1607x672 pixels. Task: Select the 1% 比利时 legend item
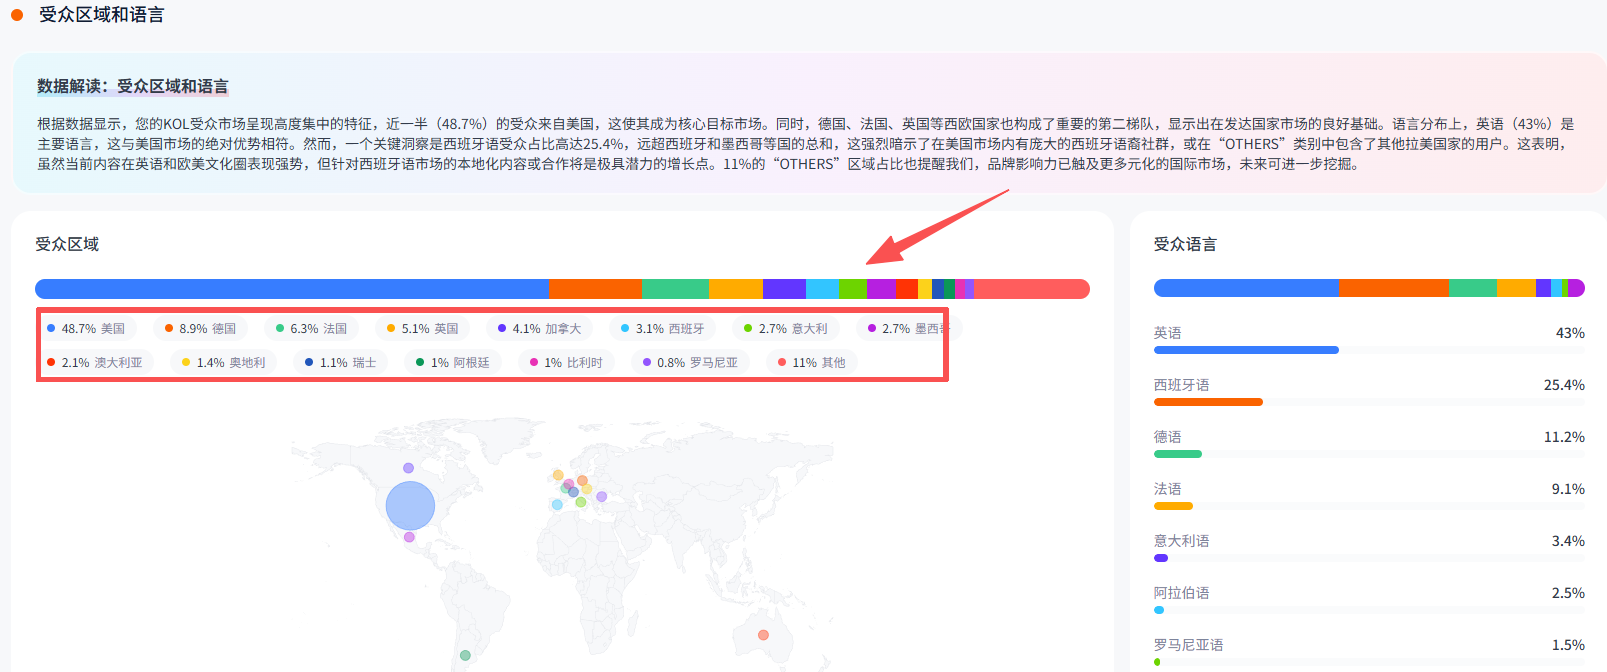(x=567, y=362)
